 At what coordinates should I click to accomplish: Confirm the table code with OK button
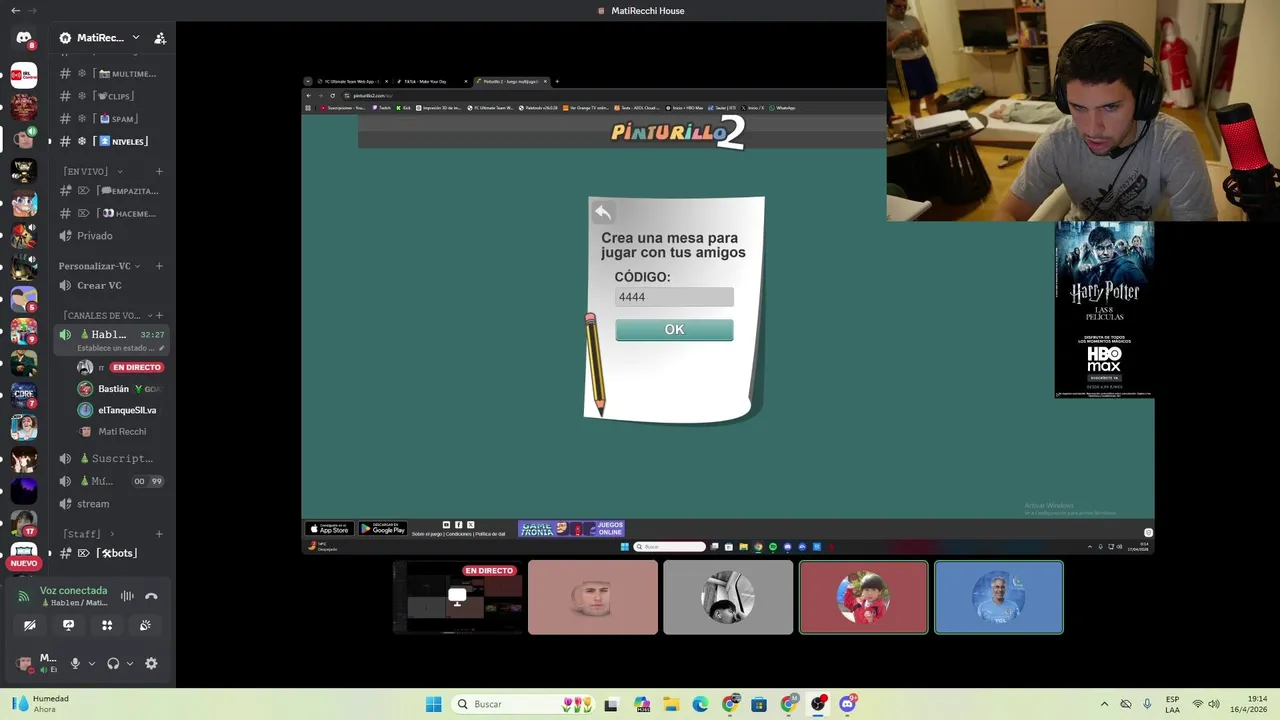(x=674, y=330)
